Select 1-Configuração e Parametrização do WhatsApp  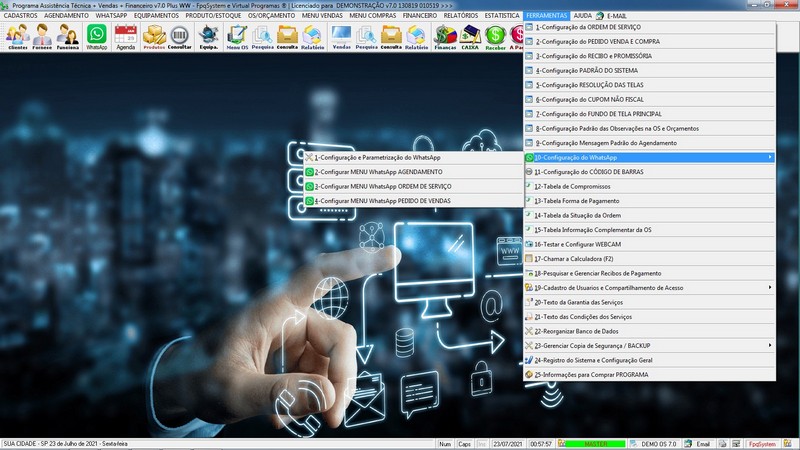click(414, 158)
